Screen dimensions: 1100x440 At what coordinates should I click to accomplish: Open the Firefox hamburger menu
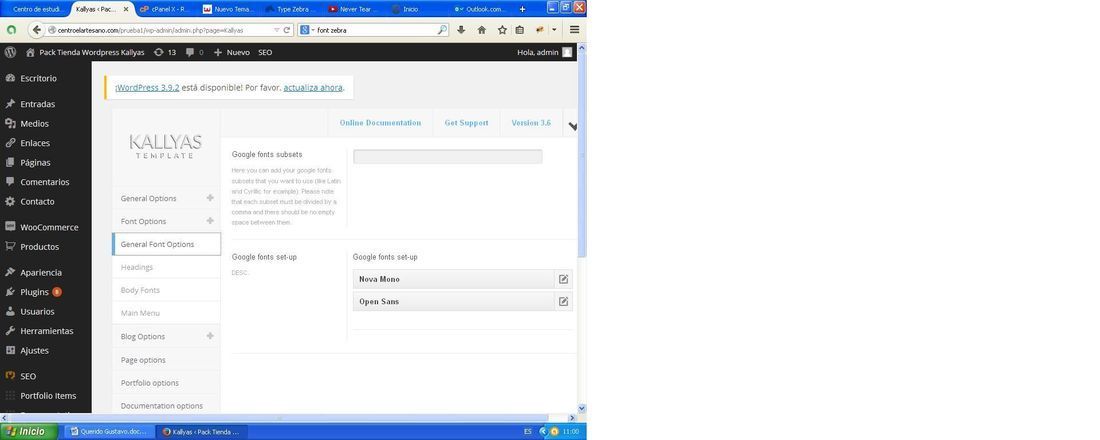[x=575, y=30]
